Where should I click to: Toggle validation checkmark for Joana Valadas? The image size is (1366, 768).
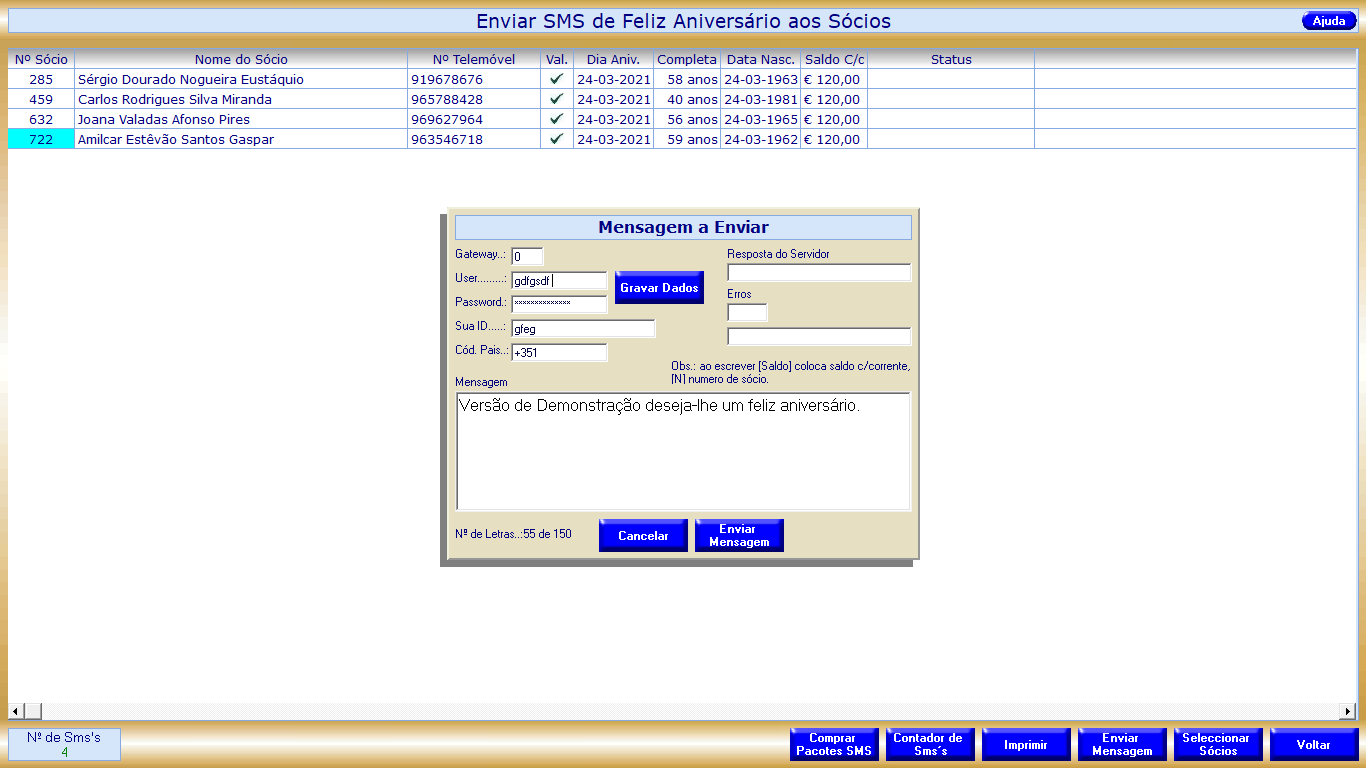(557, 119)
